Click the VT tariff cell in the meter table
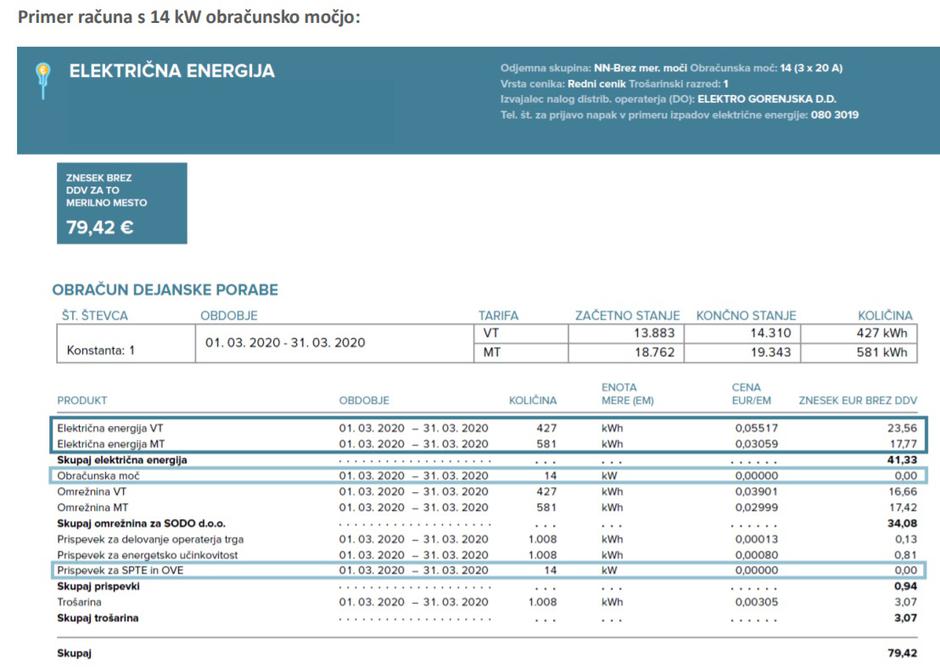The height and width of the screenshot is (672, 940). tap(491, 333)
